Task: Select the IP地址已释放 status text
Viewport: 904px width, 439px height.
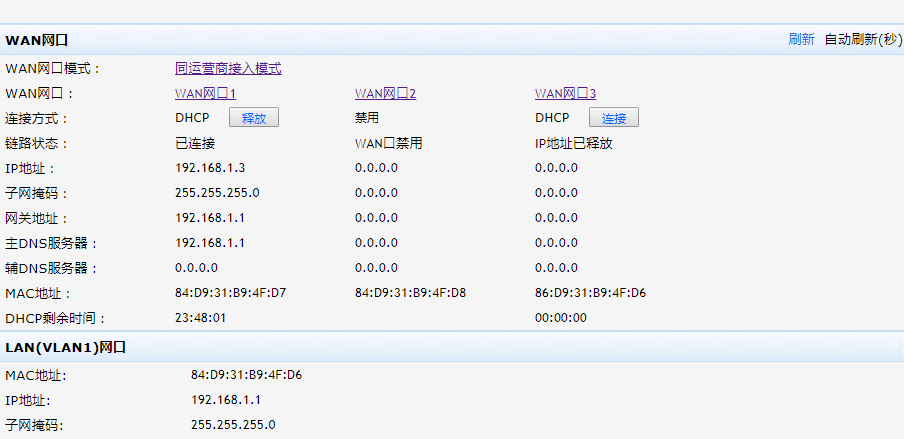Action: [x=574, y=143]
